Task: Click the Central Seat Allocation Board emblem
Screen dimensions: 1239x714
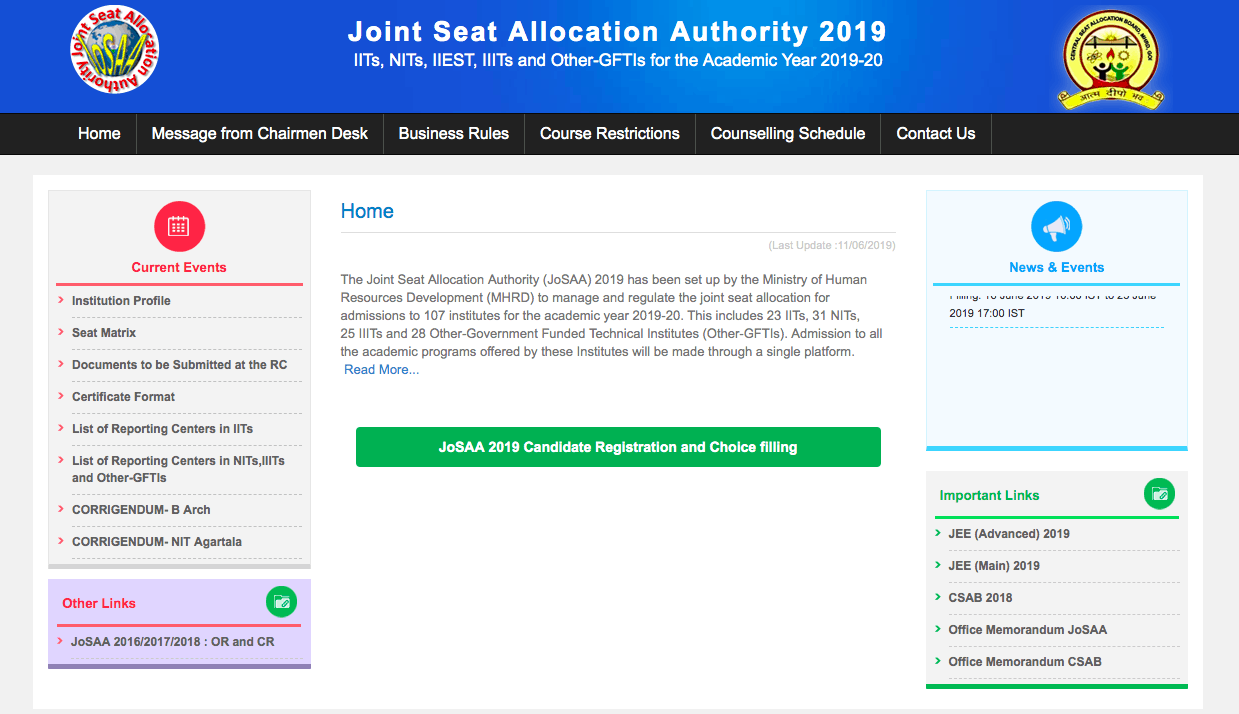Action: click(x=1111, y=58)
